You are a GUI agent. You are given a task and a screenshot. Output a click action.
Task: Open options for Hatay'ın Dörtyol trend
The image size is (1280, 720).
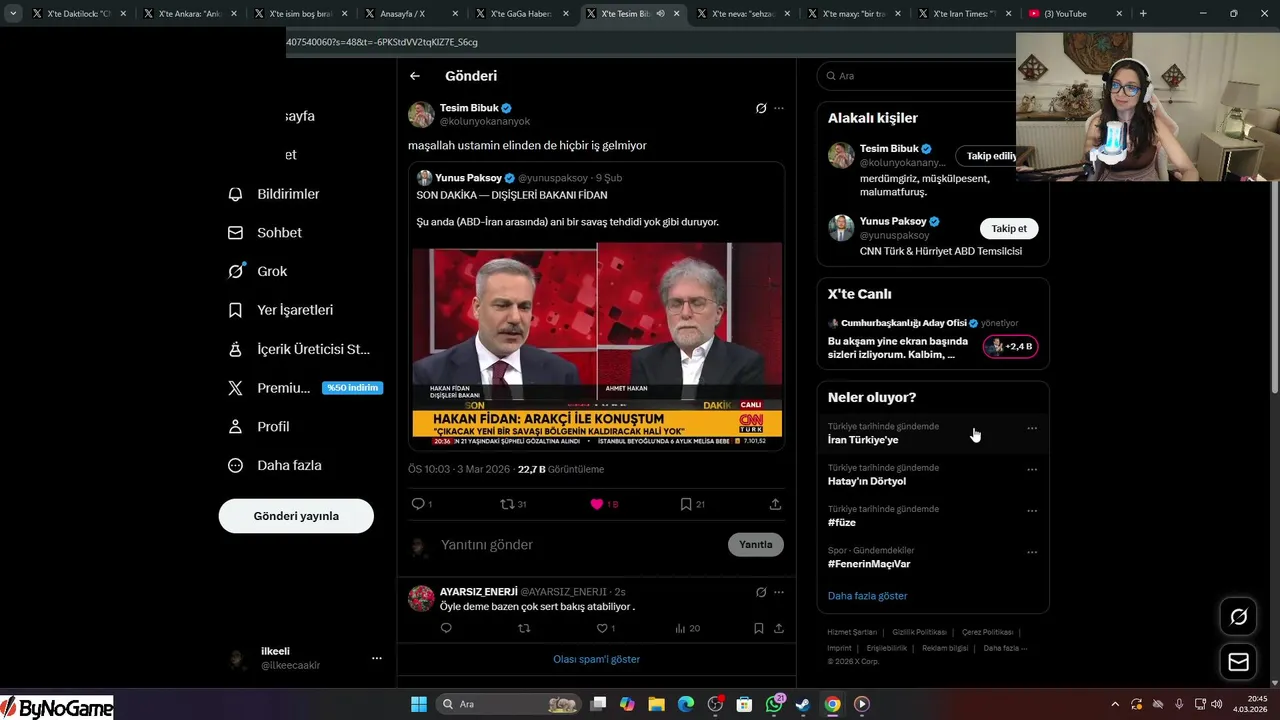1032,469
